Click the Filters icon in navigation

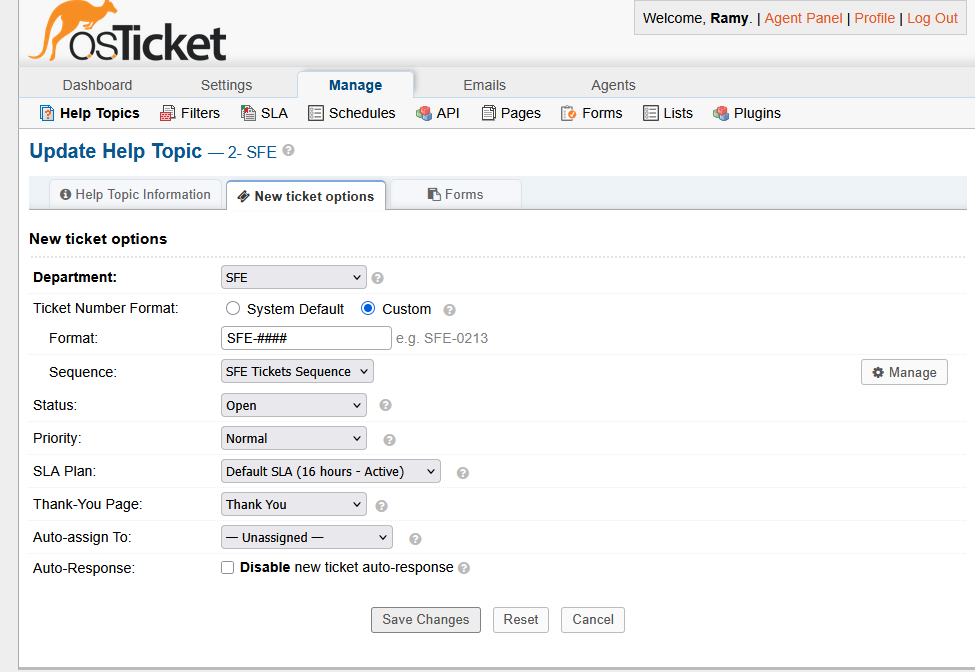click(168, 113)
